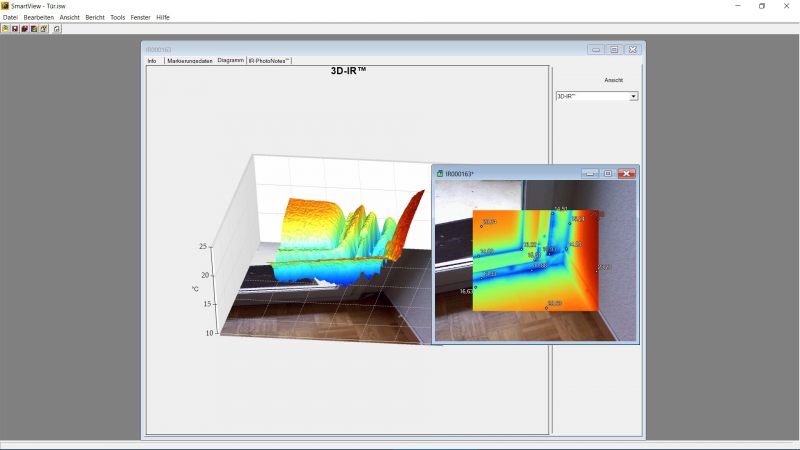
Task: Open the Datei menu
Action: coord(11,17)
